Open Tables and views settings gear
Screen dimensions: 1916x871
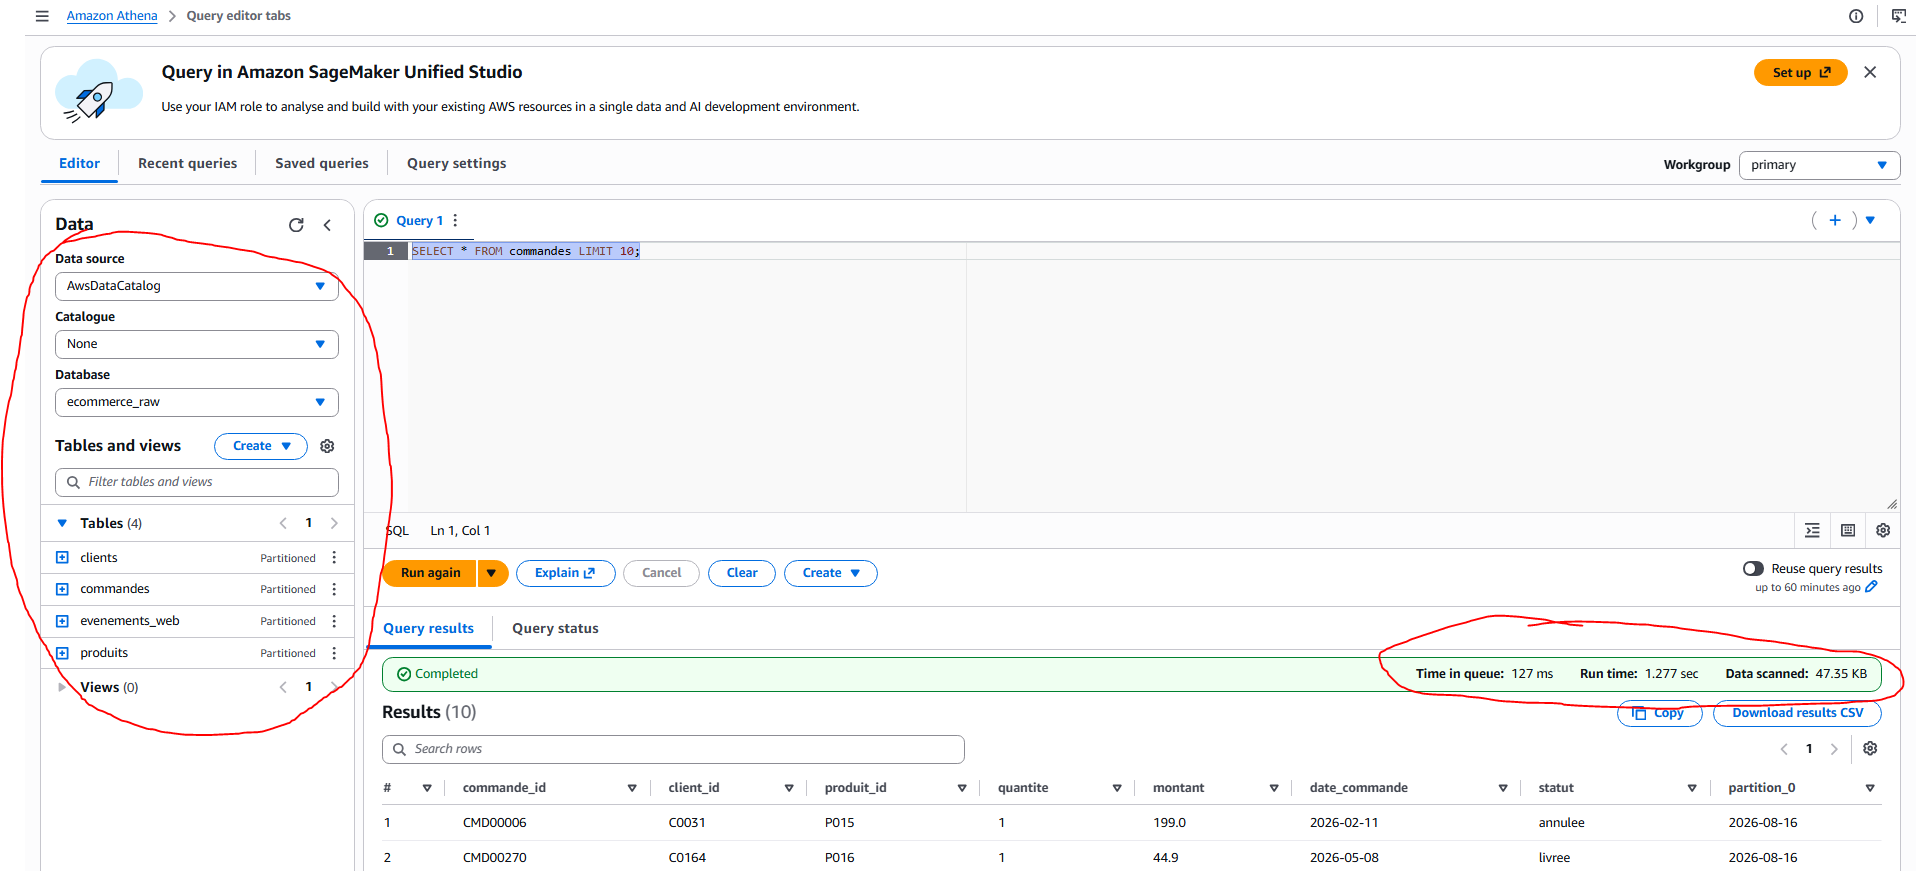(x=327, y=446)
